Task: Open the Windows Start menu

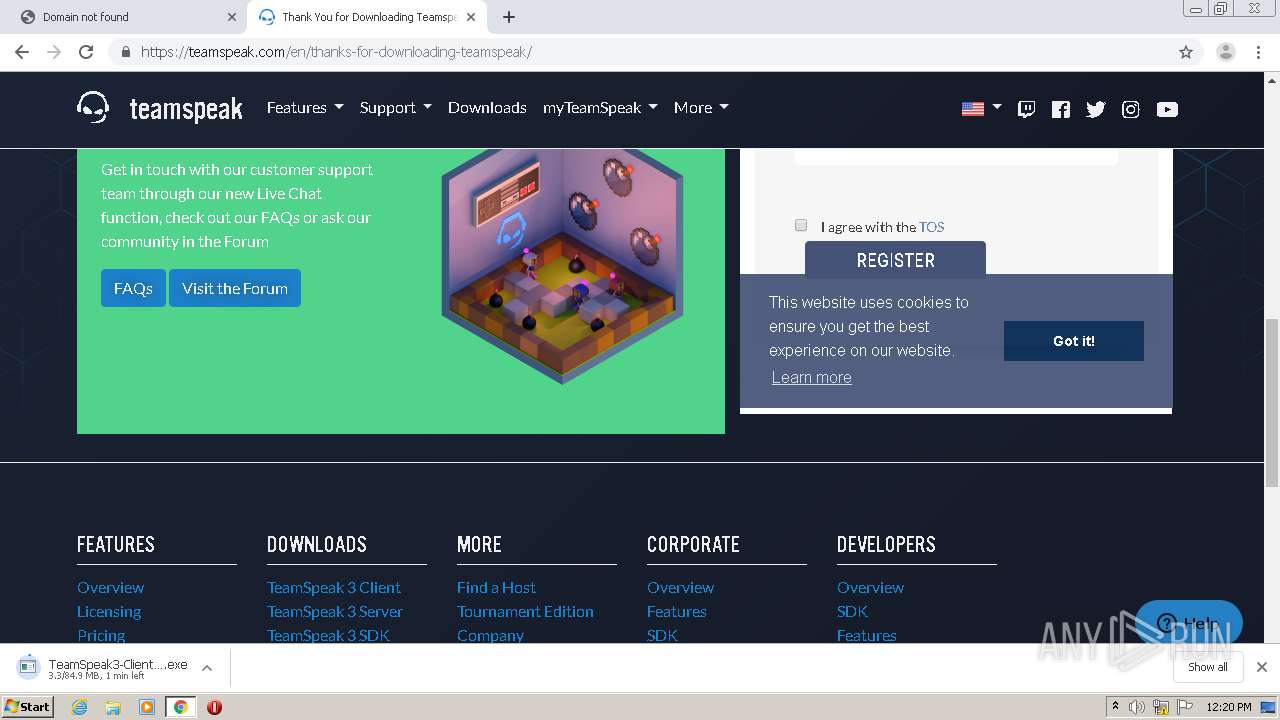Action: tap(27, 707)
